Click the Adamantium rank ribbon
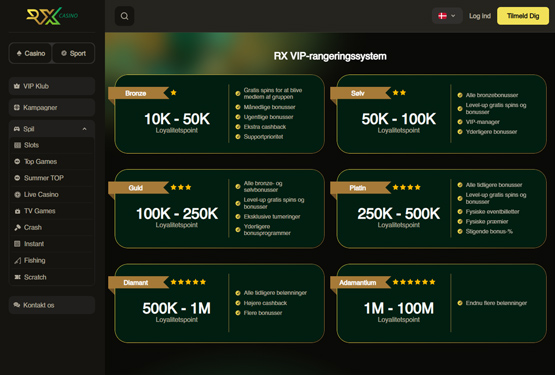 360,282
